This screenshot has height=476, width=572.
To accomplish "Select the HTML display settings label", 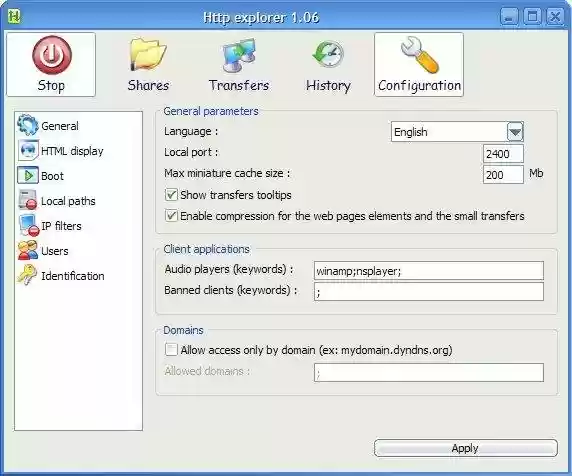I will click(x=72, y=151).
